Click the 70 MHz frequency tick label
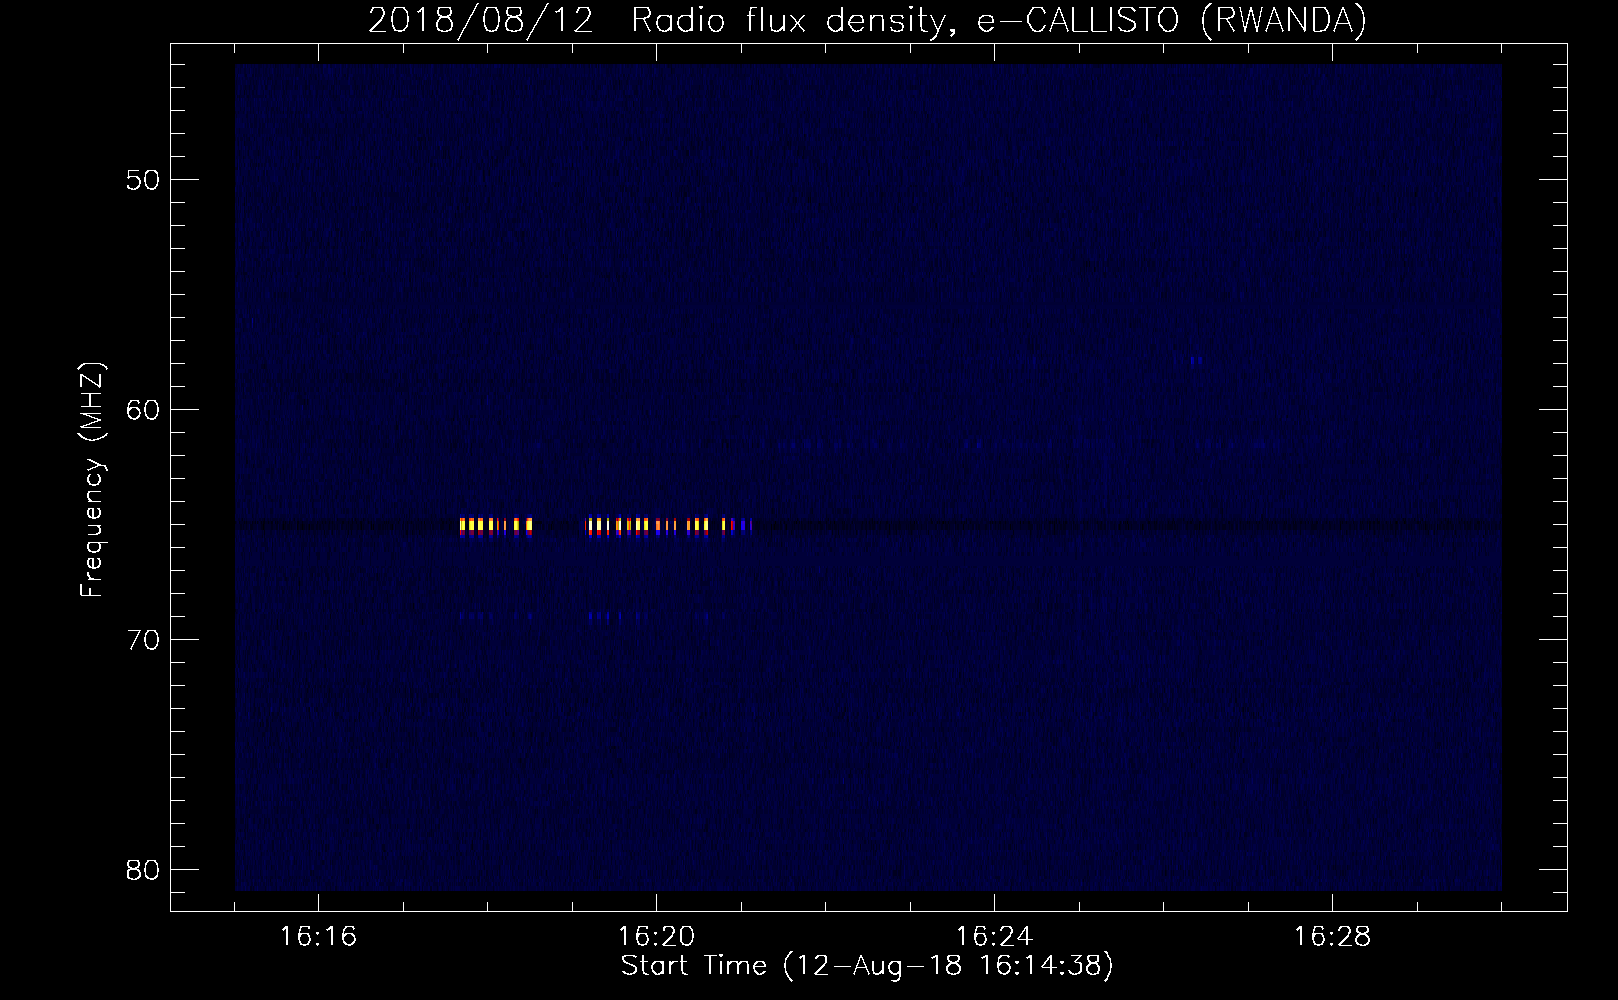The height and width of the screenshot is (1000, 1618). (x=144, y=640)
